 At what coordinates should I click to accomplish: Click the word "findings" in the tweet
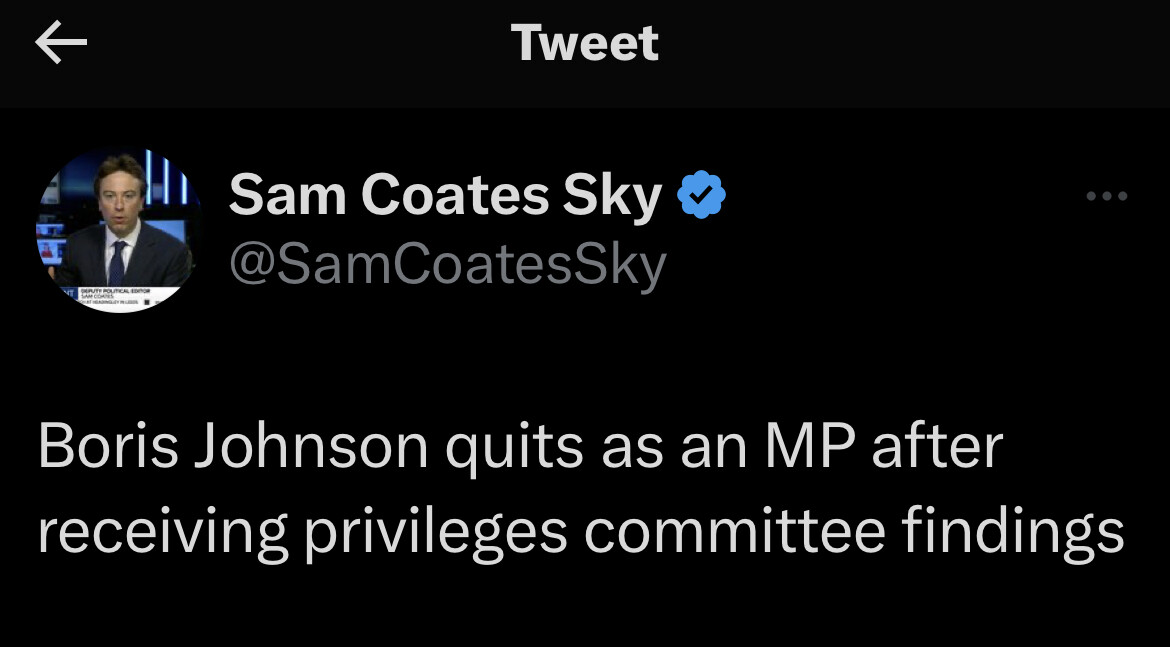pyautogui.click(x=1012, y=531)
